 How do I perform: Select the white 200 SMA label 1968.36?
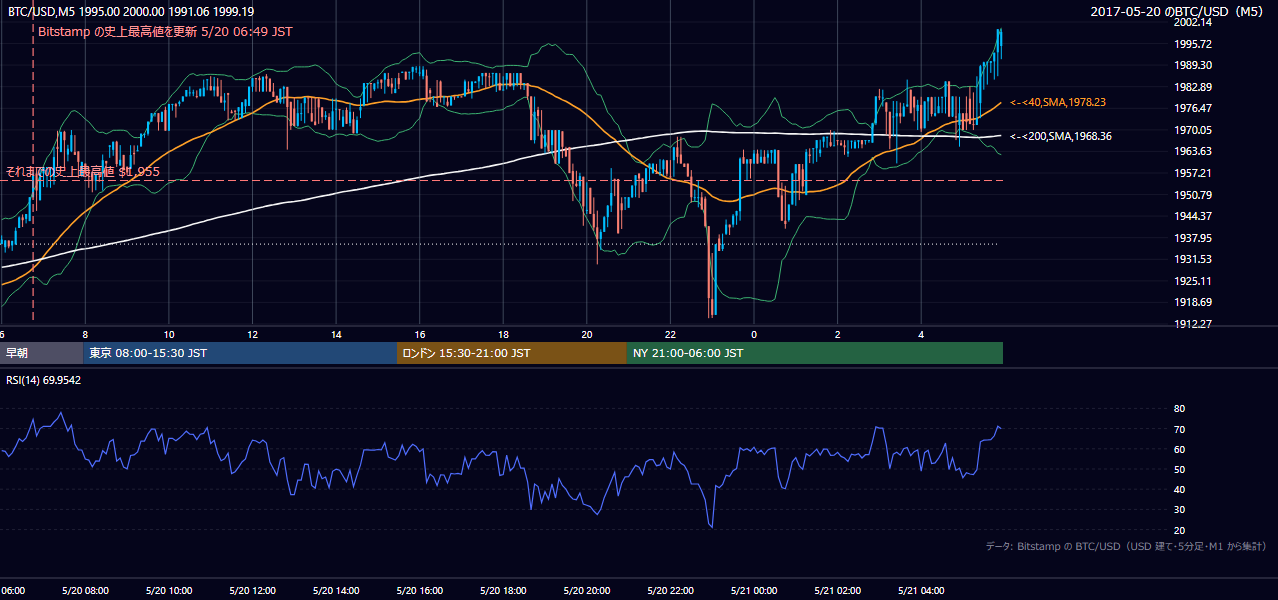click(x=1061, y=136)
